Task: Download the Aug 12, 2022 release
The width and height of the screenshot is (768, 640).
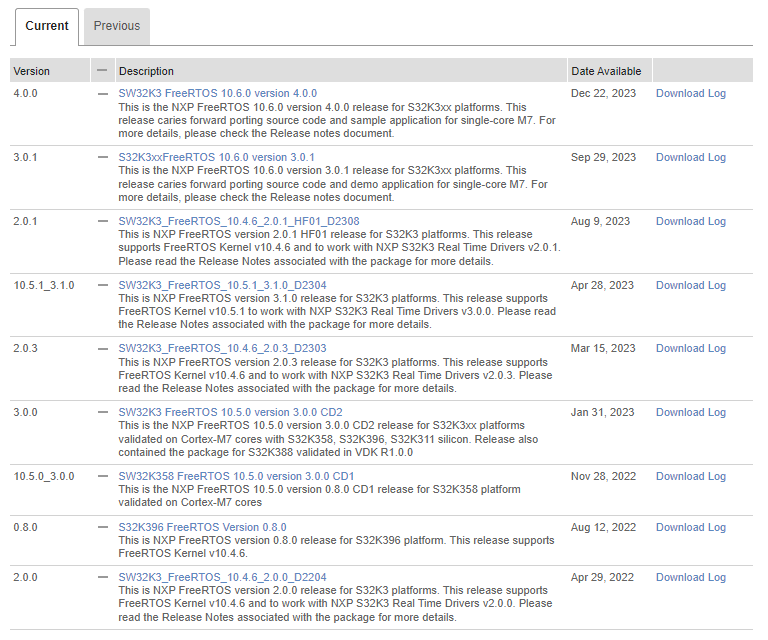Action: coord(679,527)
